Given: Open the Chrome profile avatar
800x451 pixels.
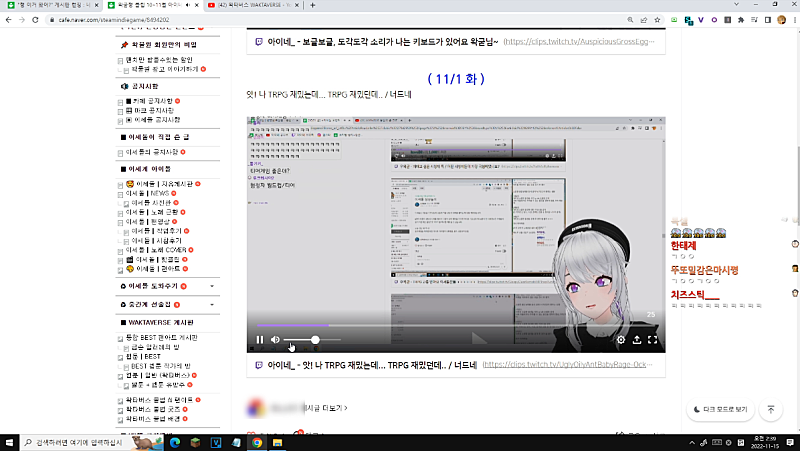Looking at the screenshot, I should pos(781,20).
